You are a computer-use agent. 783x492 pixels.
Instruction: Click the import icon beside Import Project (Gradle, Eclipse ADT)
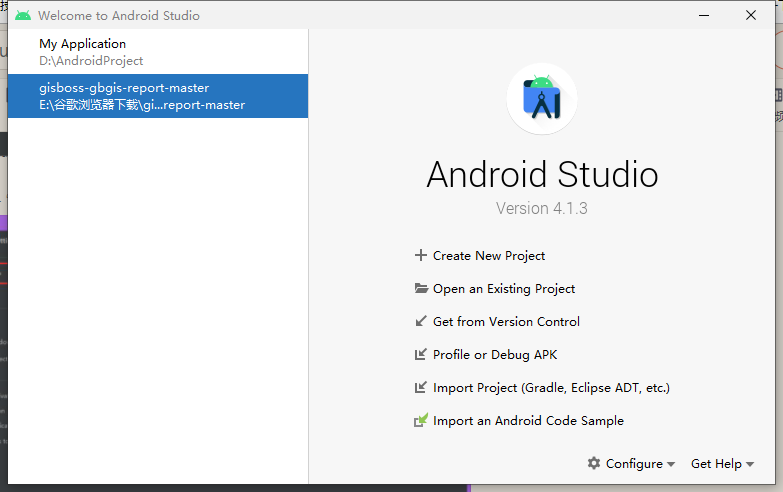pyautogui.click(x=421, y=387)
